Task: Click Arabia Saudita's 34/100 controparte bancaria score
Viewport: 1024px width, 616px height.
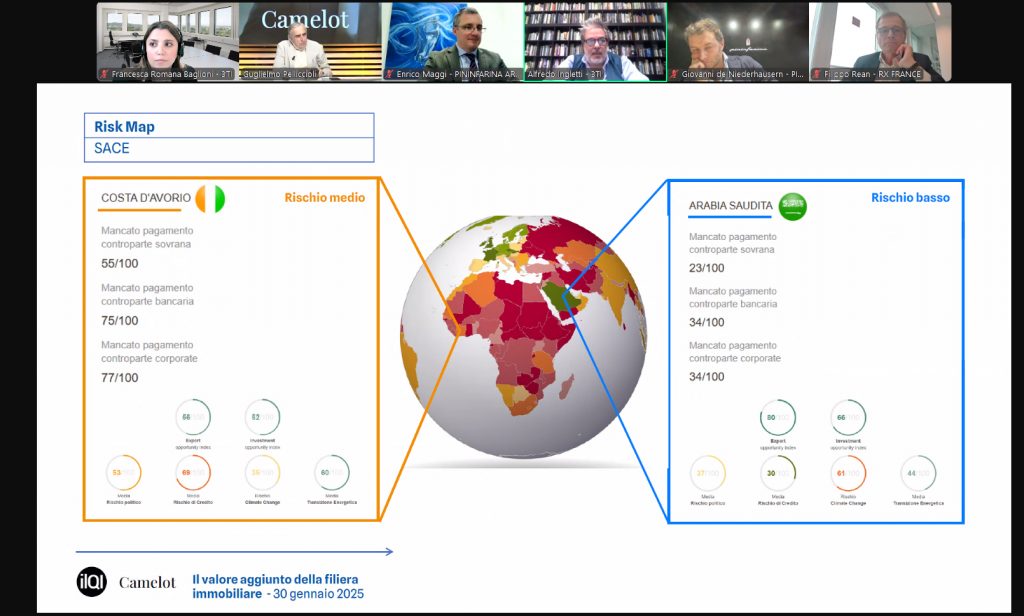Action: (x=707, y=322)
